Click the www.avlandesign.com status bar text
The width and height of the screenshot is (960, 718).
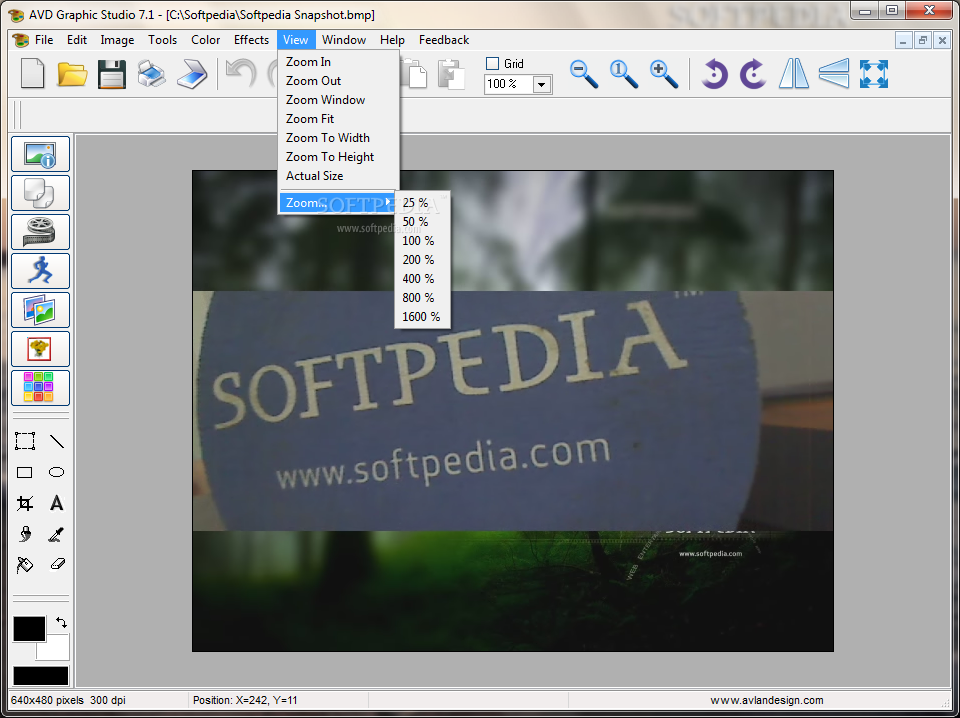767,700
